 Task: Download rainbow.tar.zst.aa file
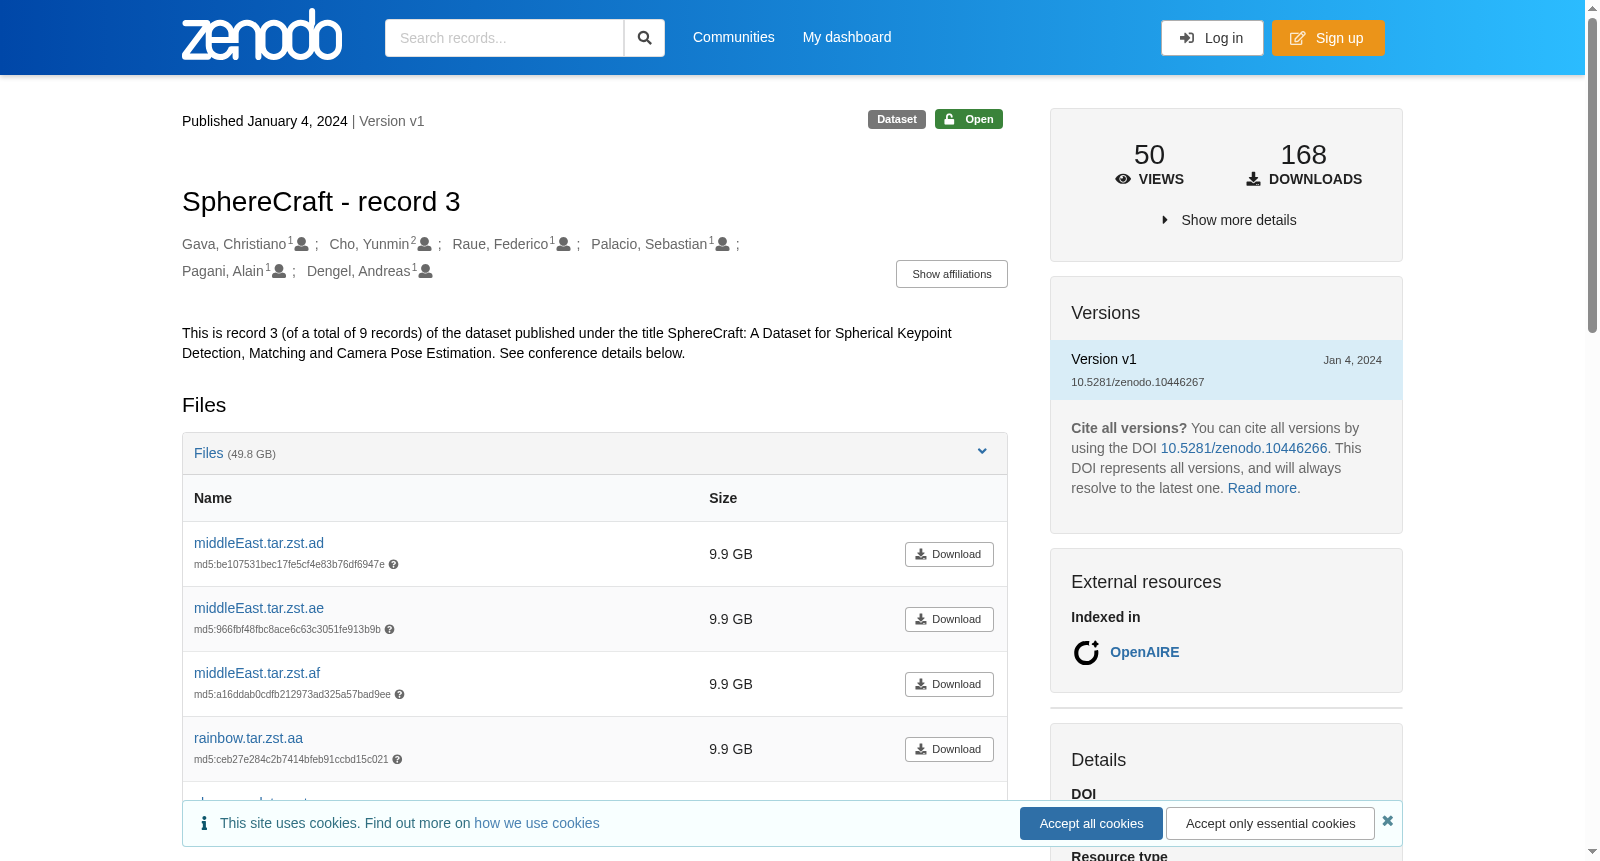(949, 749)
